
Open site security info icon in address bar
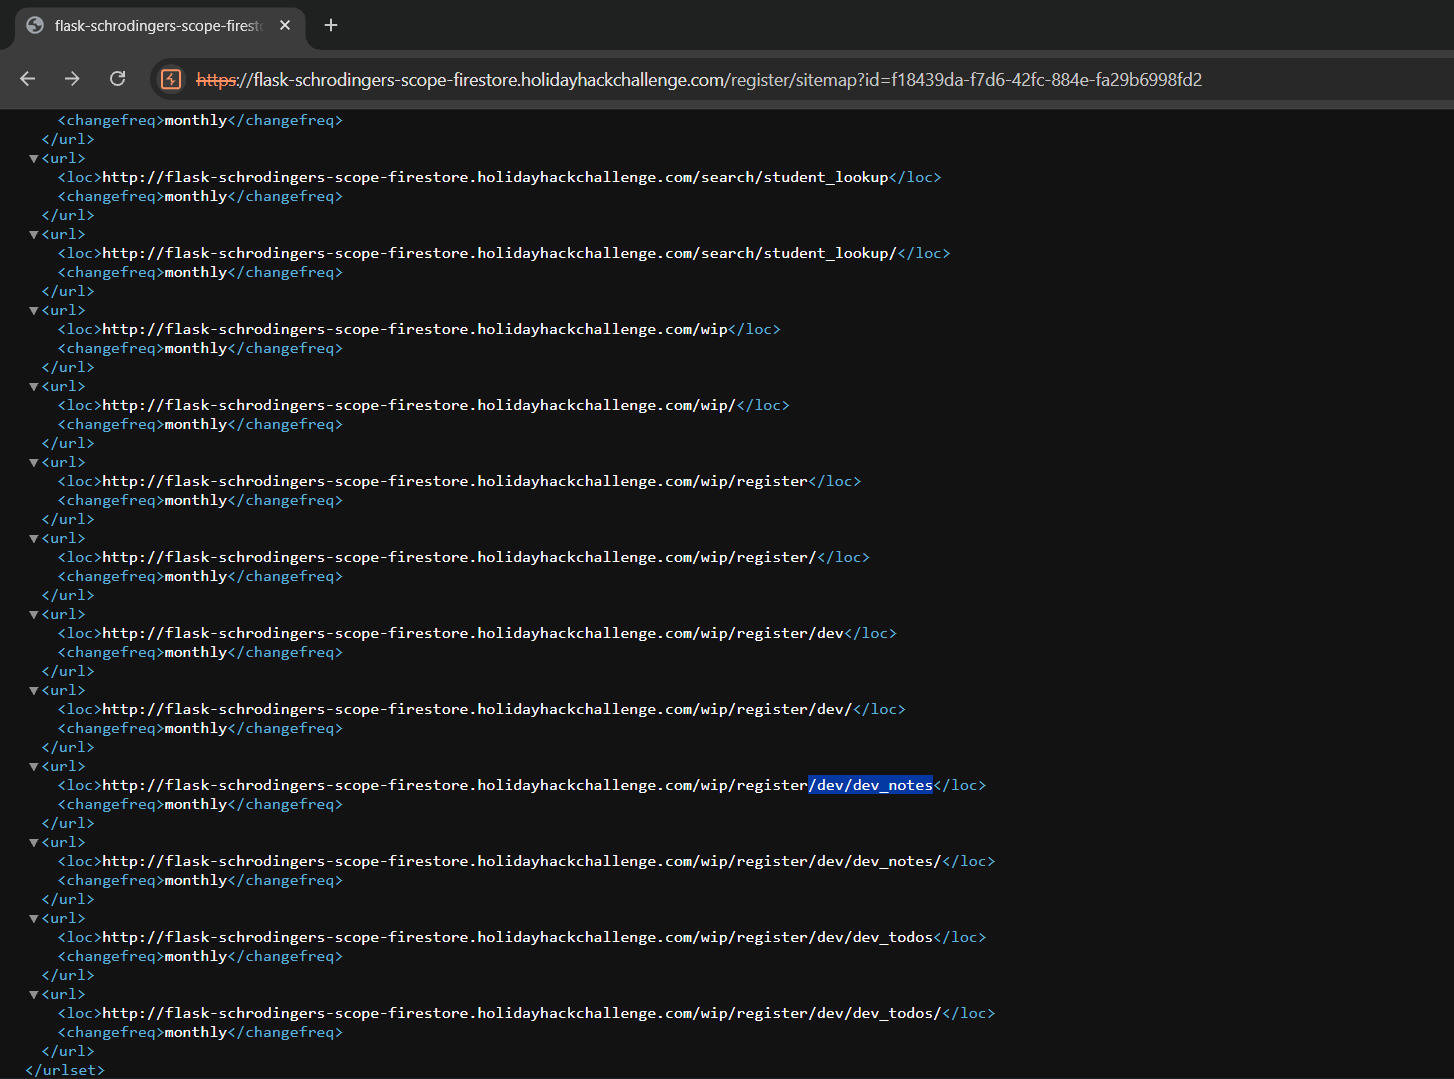coord(171,79)
